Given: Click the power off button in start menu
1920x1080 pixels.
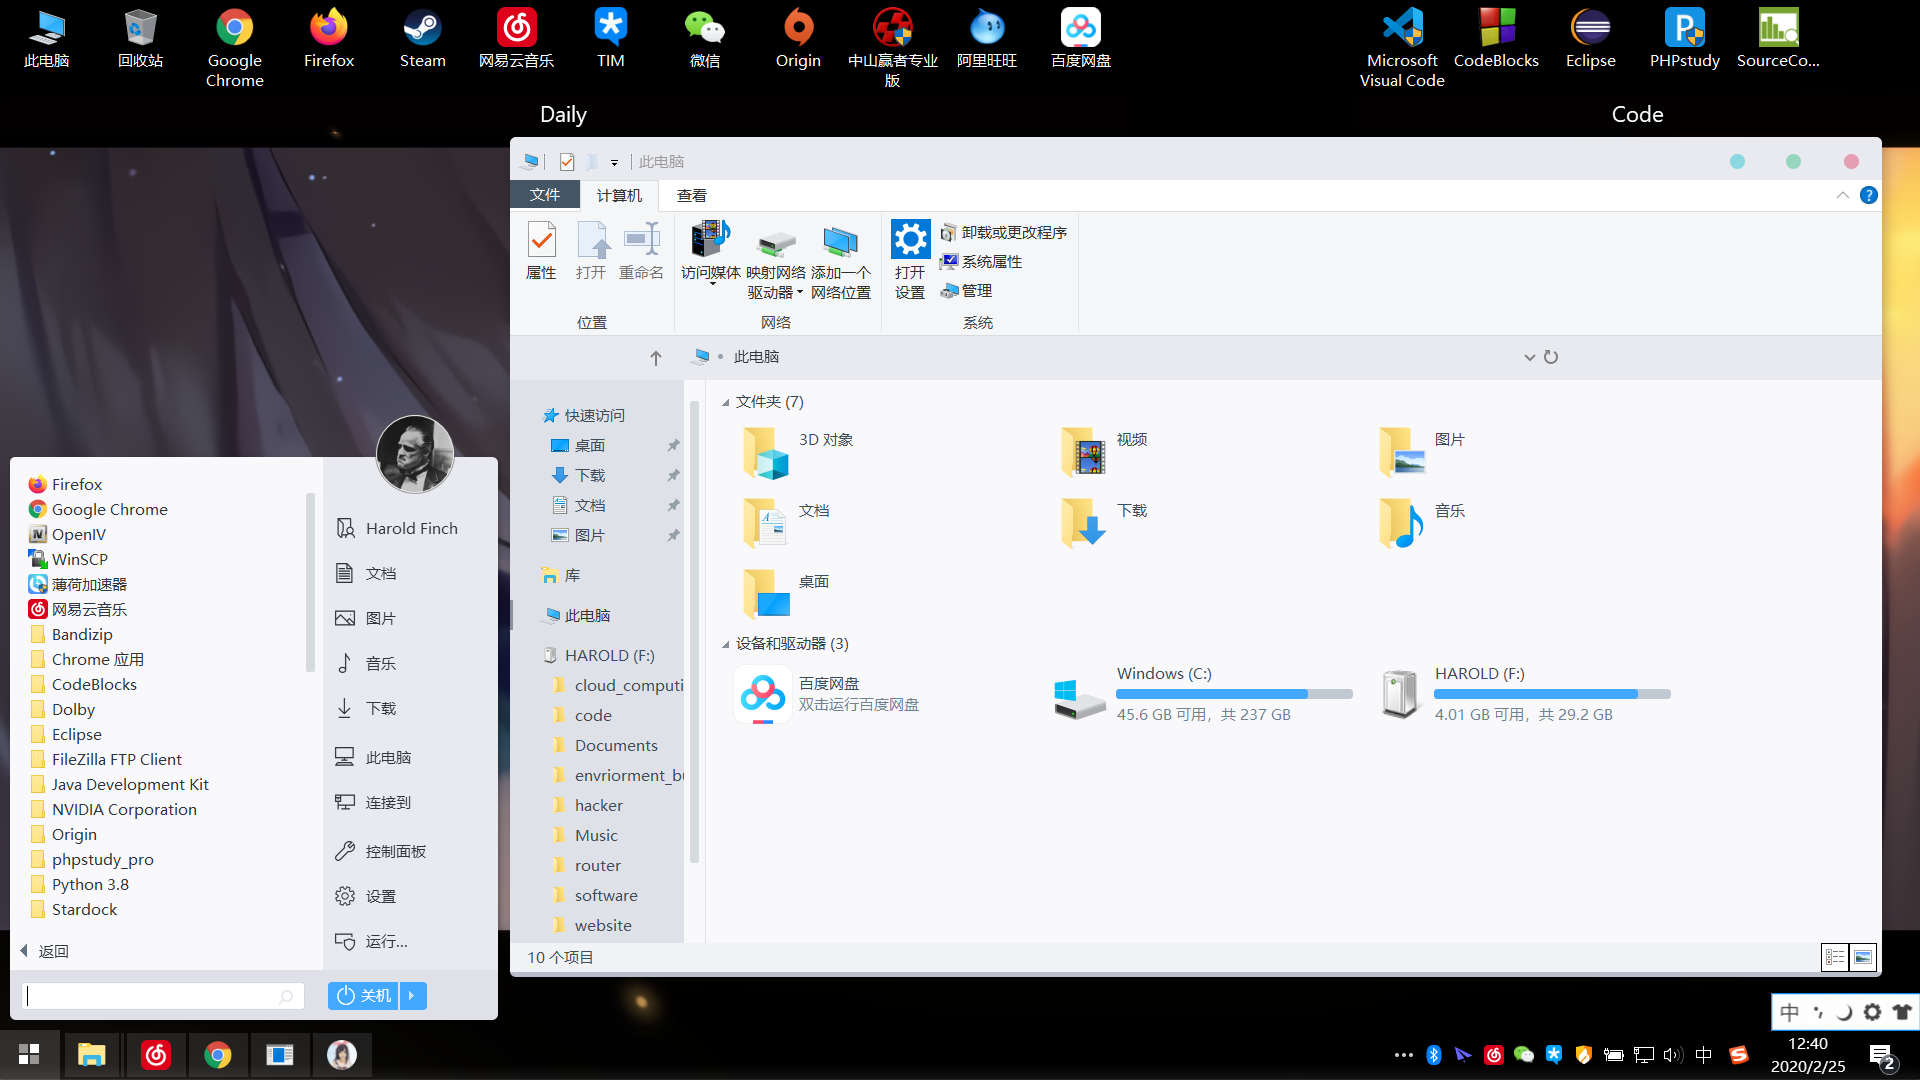Looking at the screenshot, I should point(364,995).
